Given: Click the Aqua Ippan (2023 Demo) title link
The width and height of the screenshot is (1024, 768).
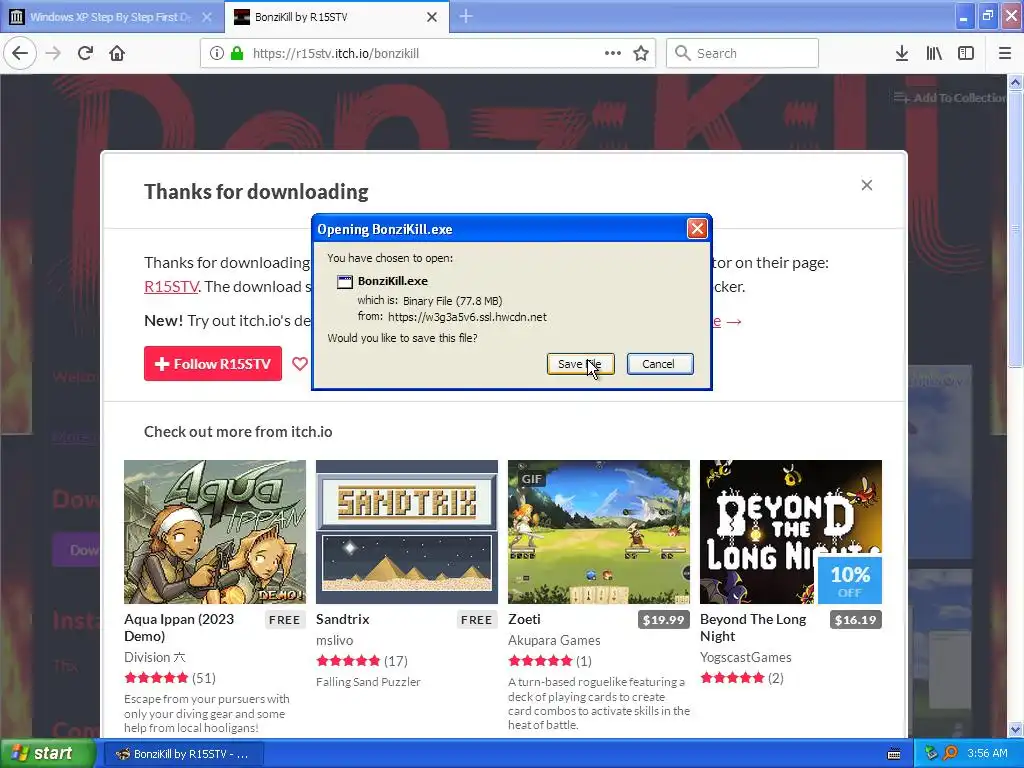Looking at the screenshot, I should pos(179,628).
